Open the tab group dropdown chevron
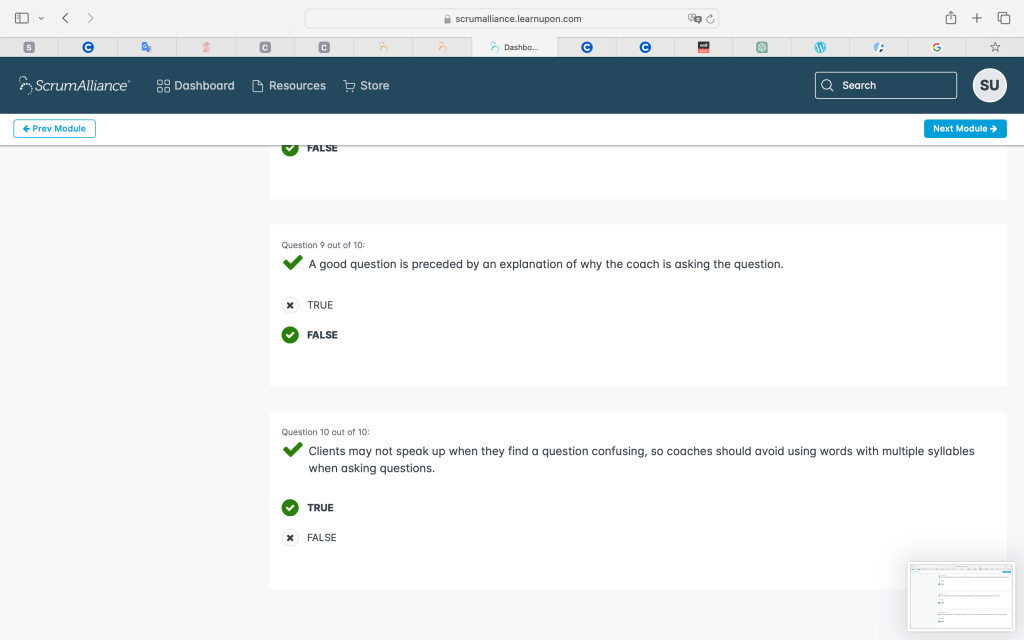Screen dimensions: 1024x640 point(41,18)
